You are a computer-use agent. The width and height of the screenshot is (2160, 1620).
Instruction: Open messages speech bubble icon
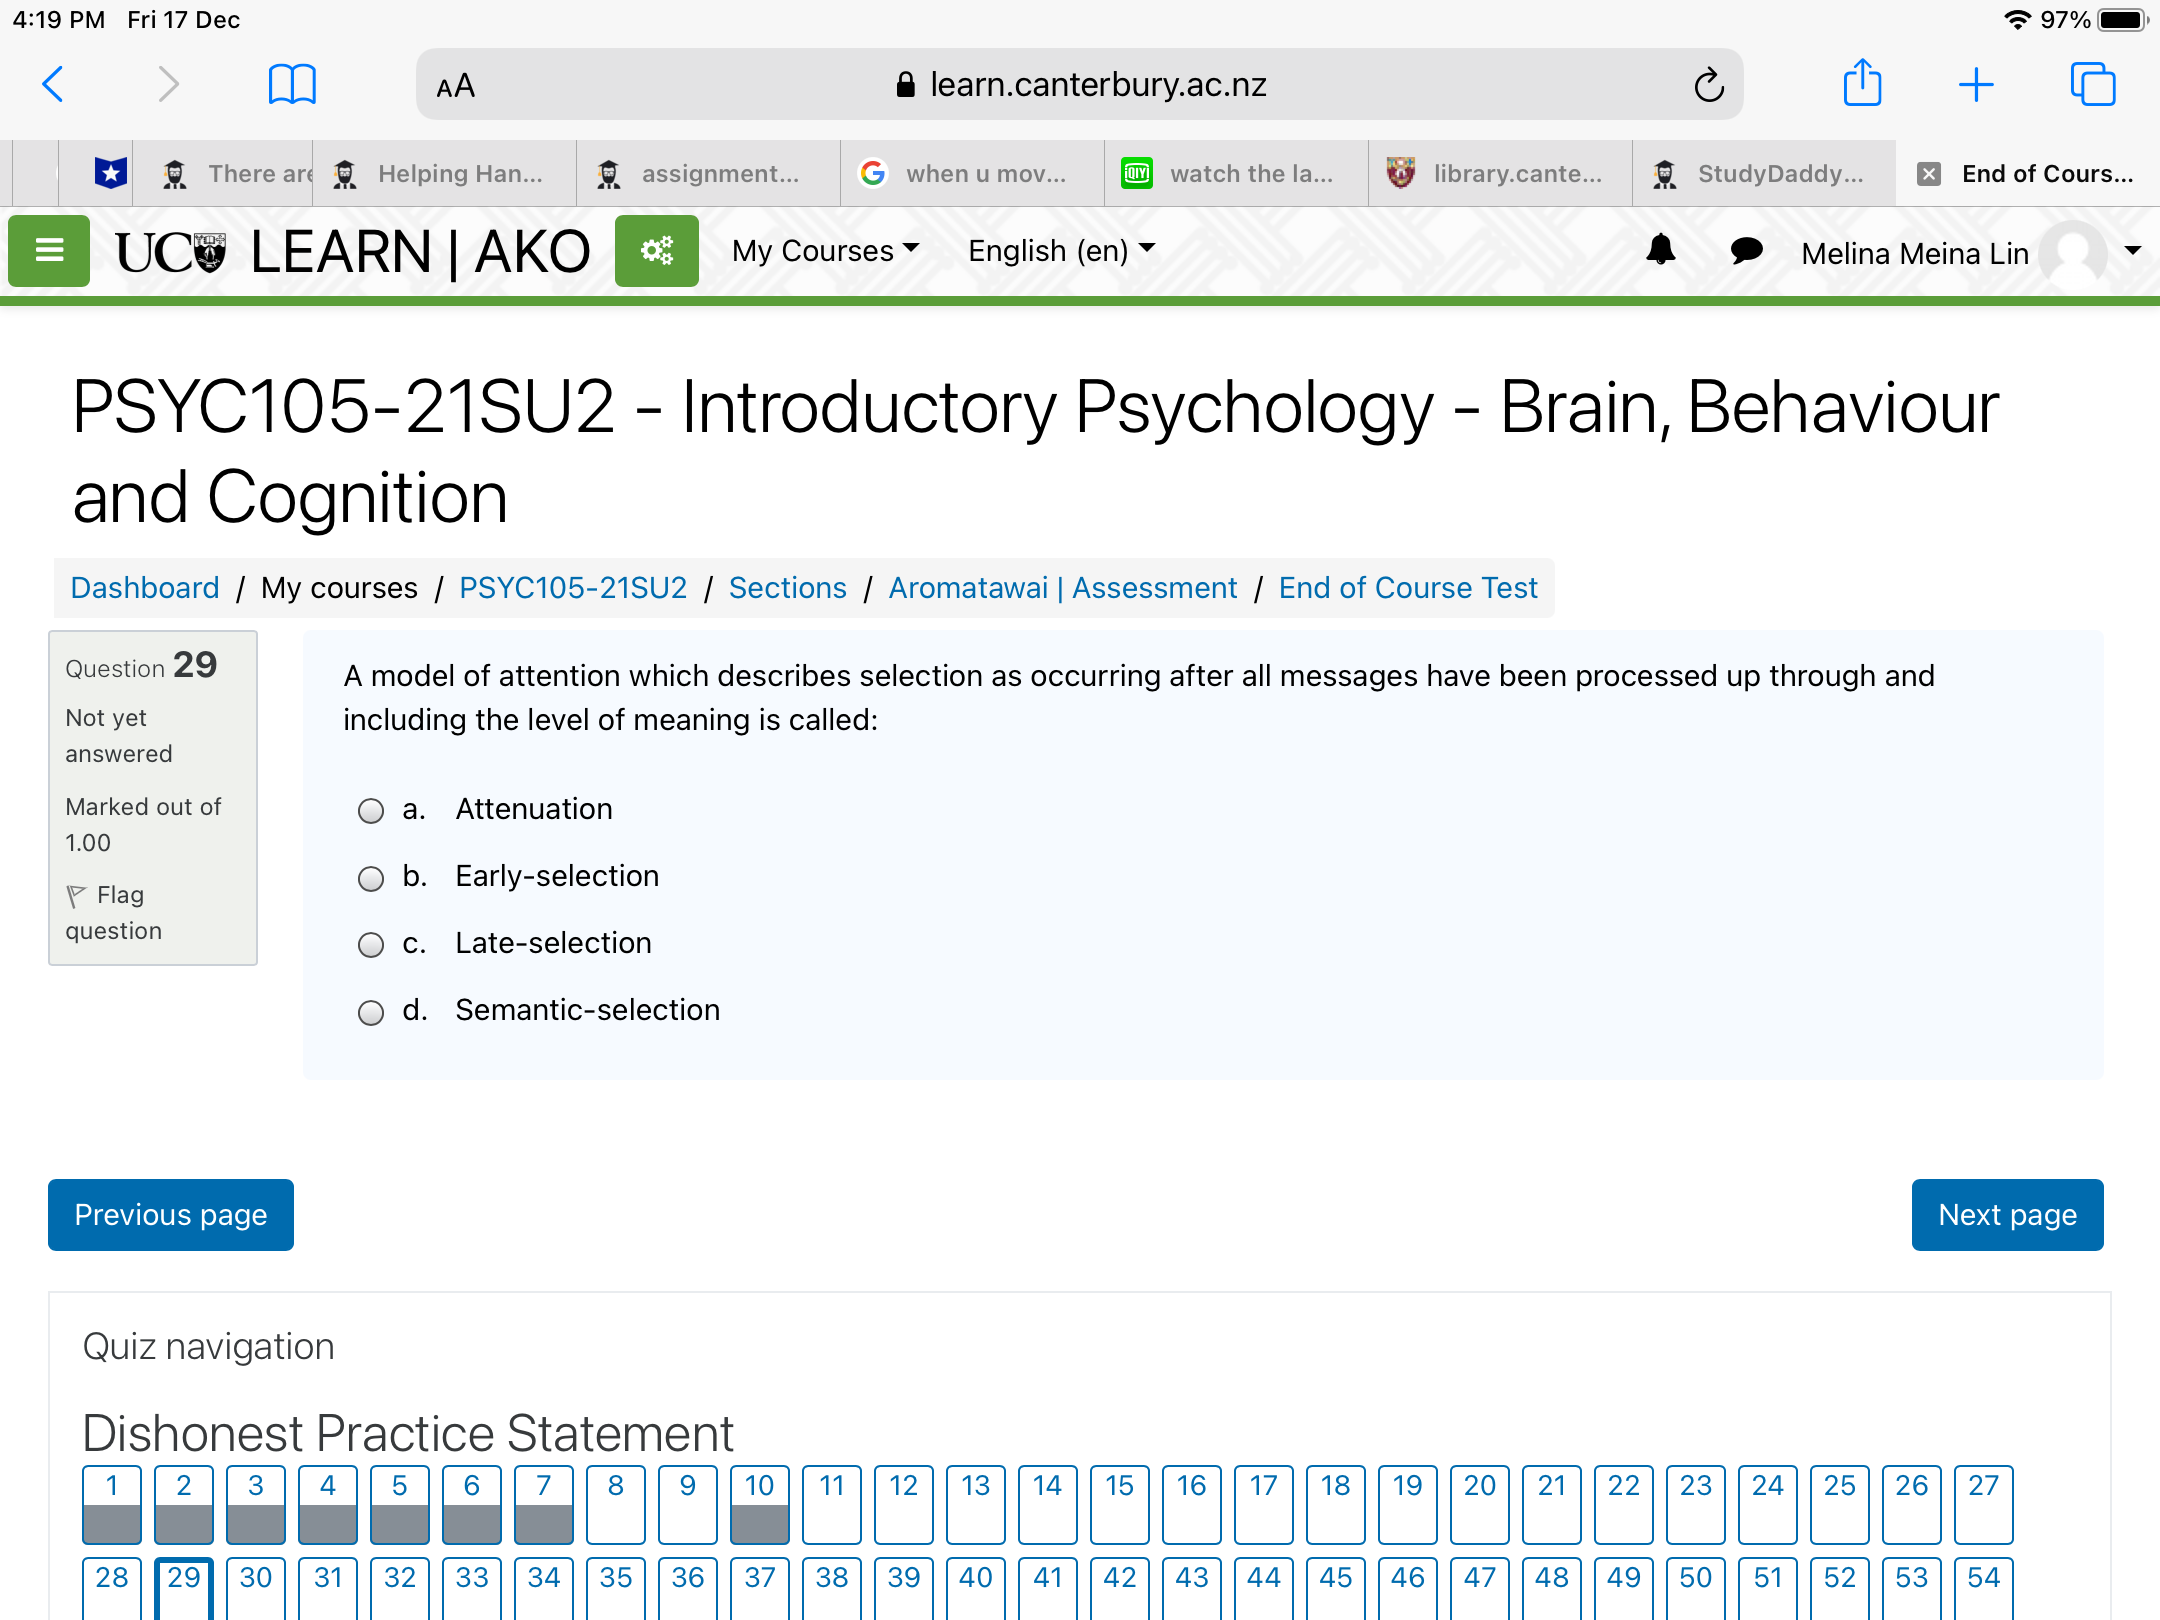1746,250
